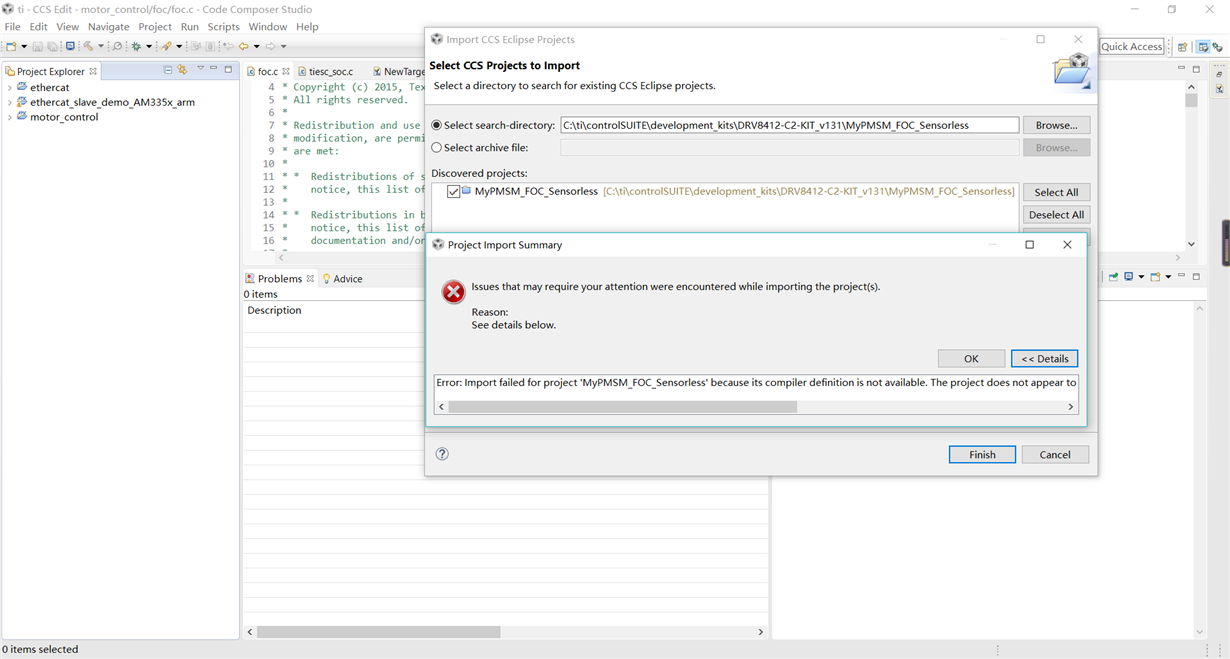Image resolution: width=1230 pixels, height=659 pixels.
Task: Choose Select search-directory radio button
Action: 436,125
